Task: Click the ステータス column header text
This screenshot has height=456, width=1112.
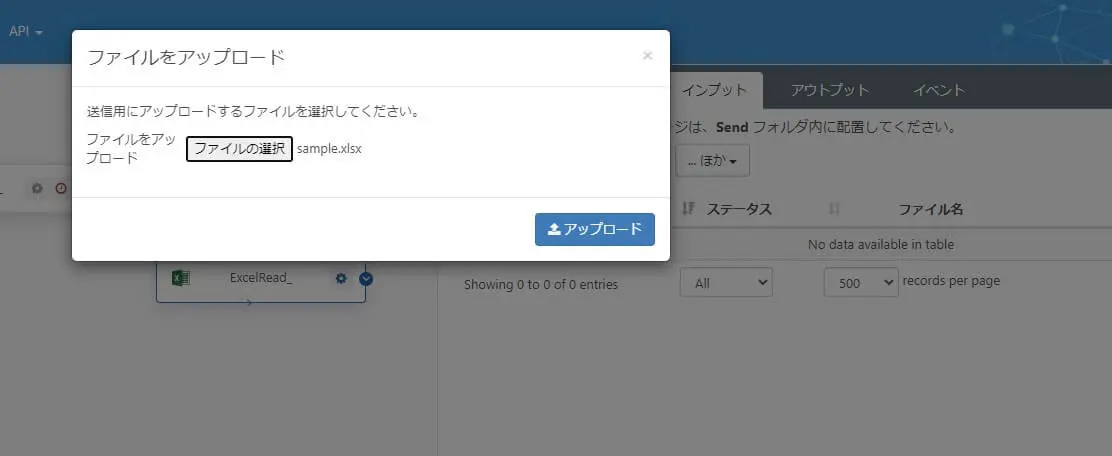Action: (x=738, y=209)
